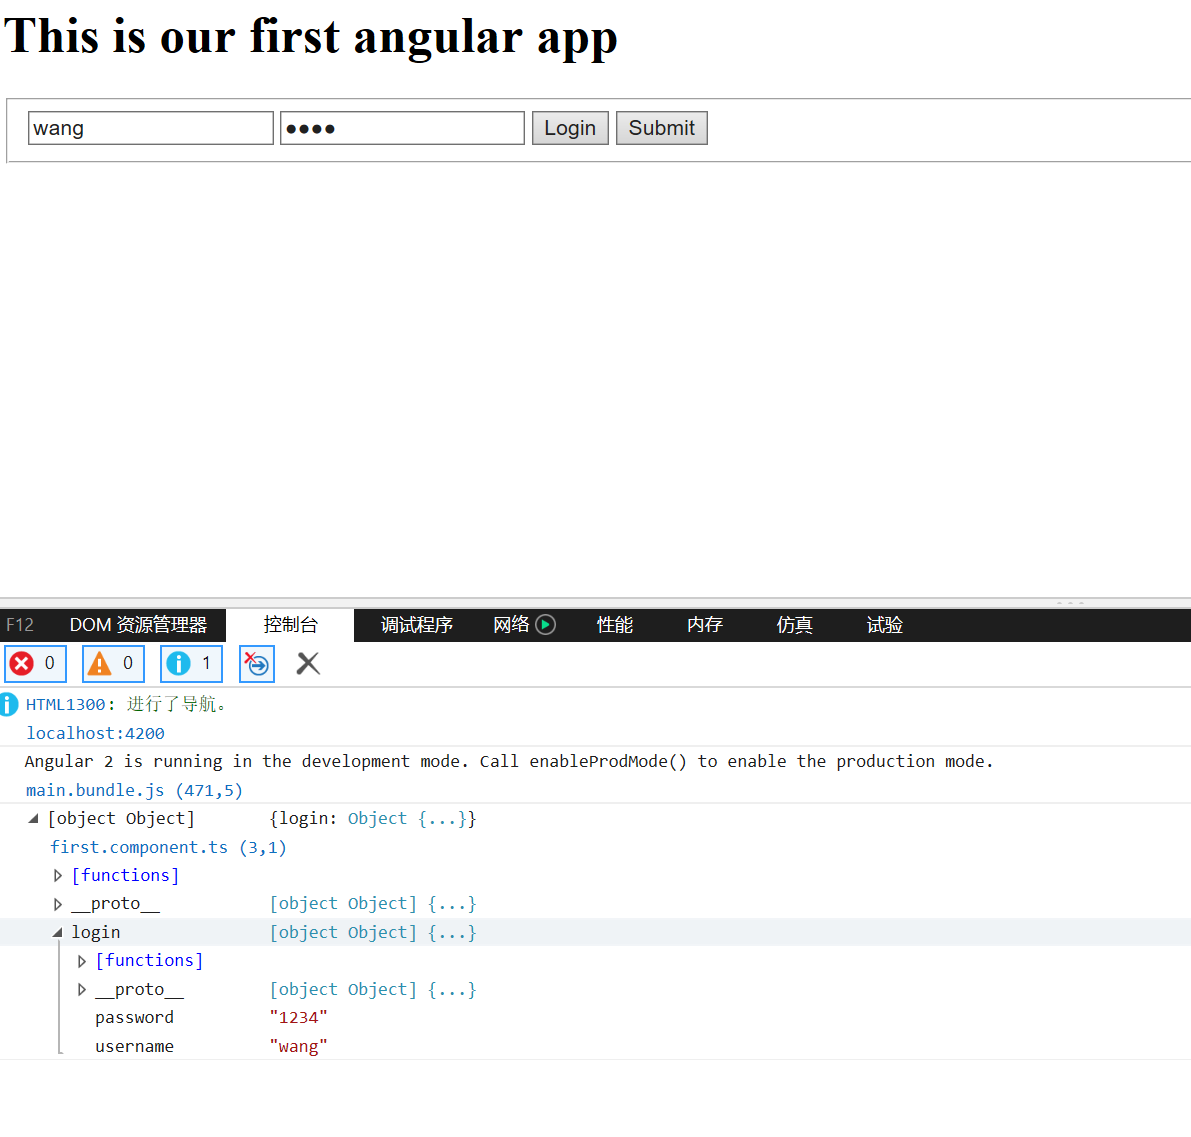
Task: Click the username property name
Action: (134, 1047)
